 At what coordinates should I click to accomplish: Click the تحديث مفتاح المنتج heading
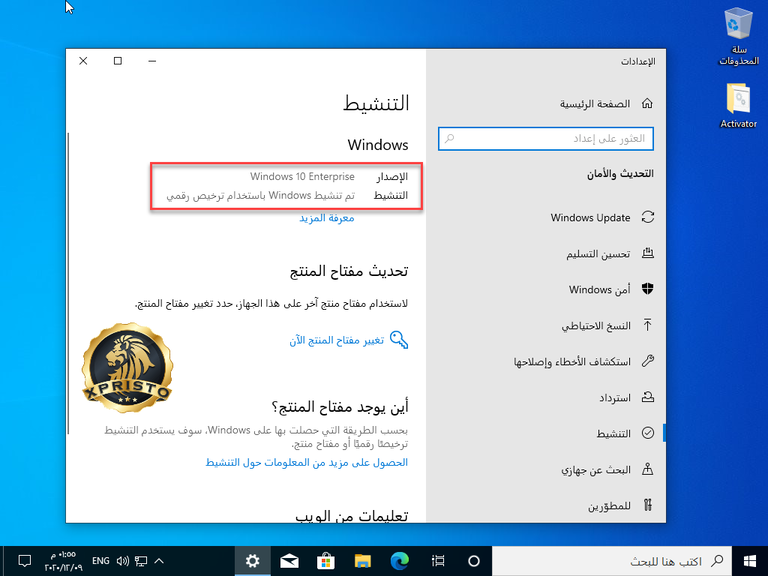point(349,271)
